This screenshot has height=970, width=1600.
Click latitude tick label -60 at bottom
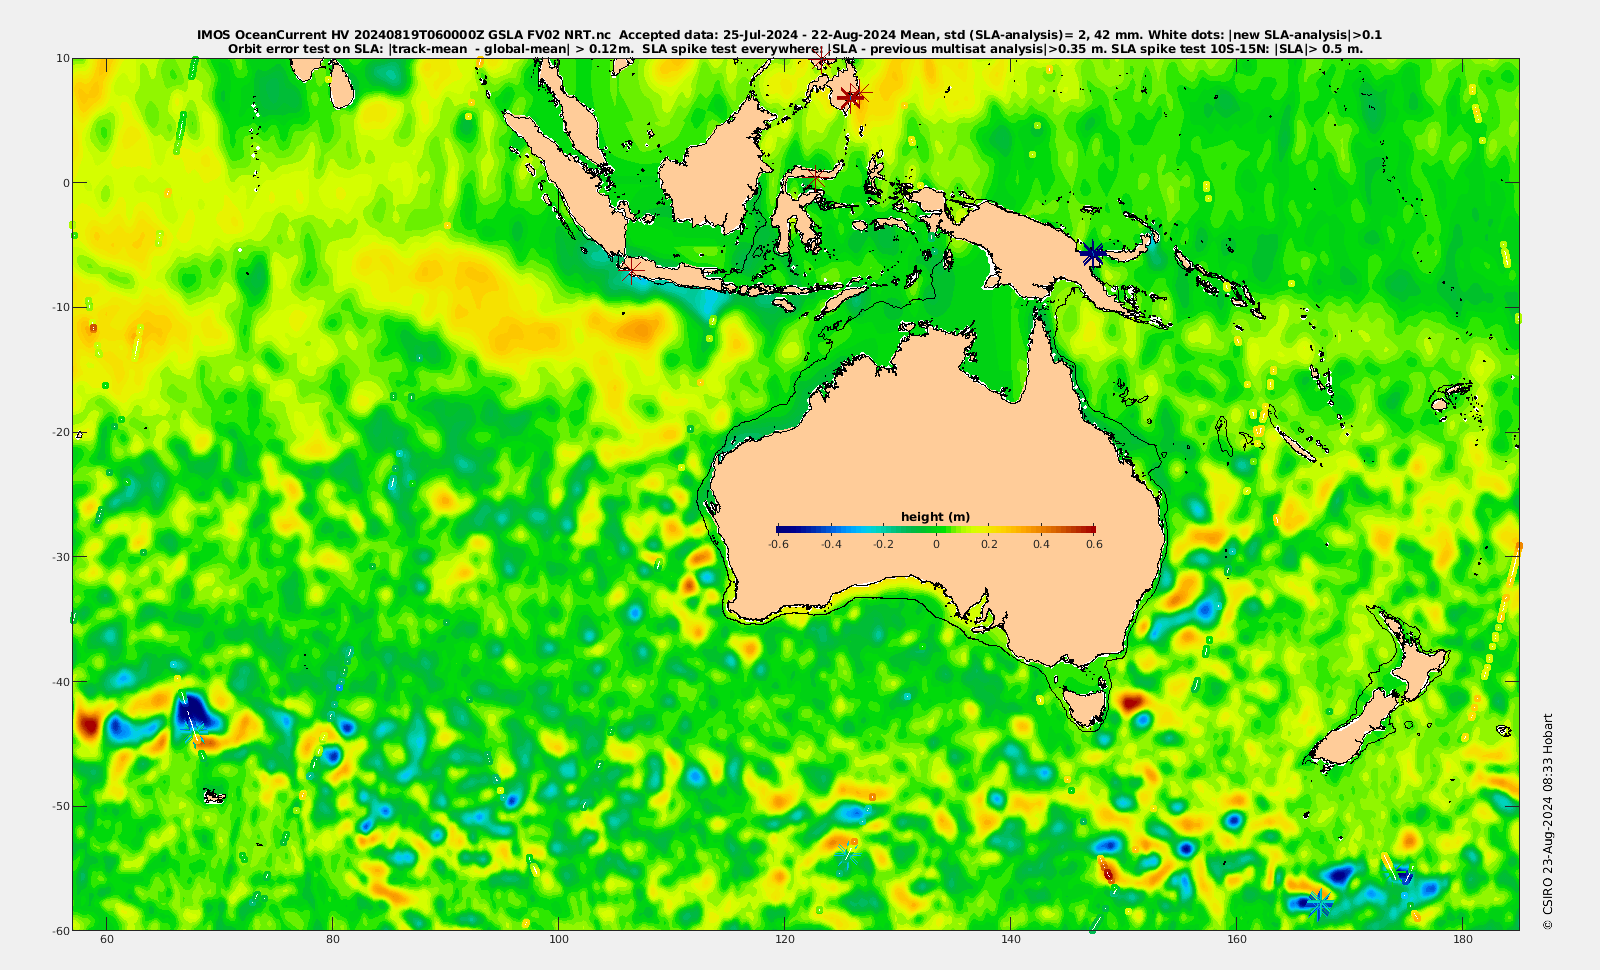[60, 930]
